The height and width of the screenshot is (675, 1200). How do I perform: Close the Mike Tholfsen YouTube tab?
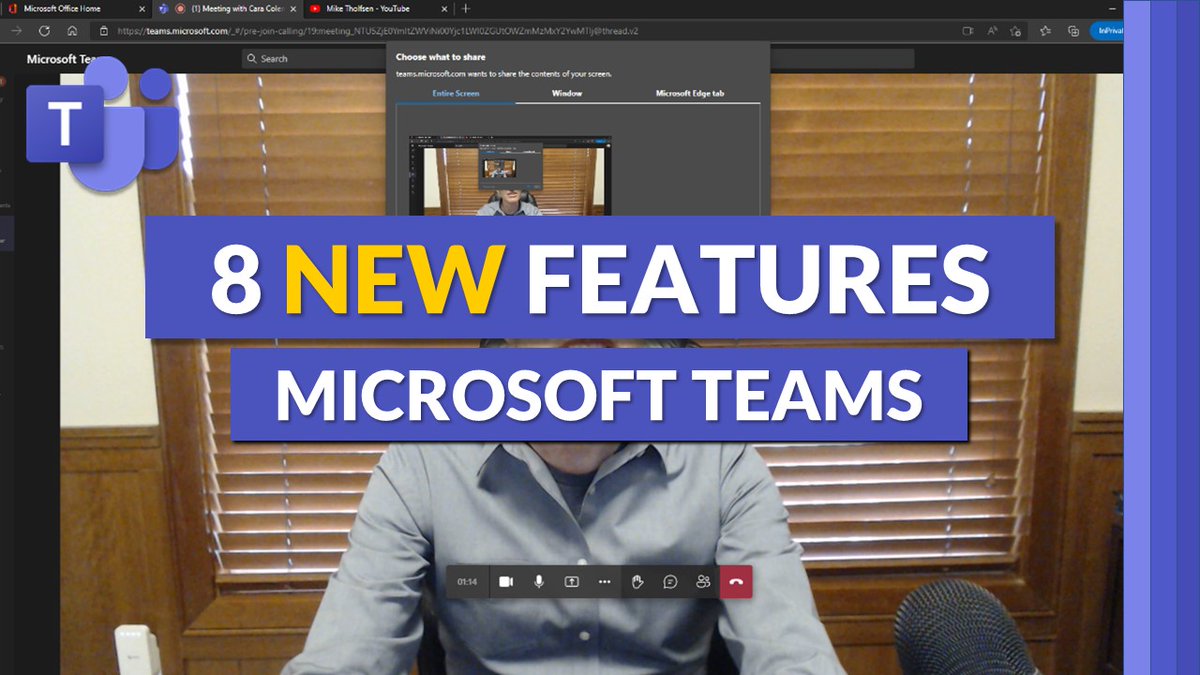442,8
